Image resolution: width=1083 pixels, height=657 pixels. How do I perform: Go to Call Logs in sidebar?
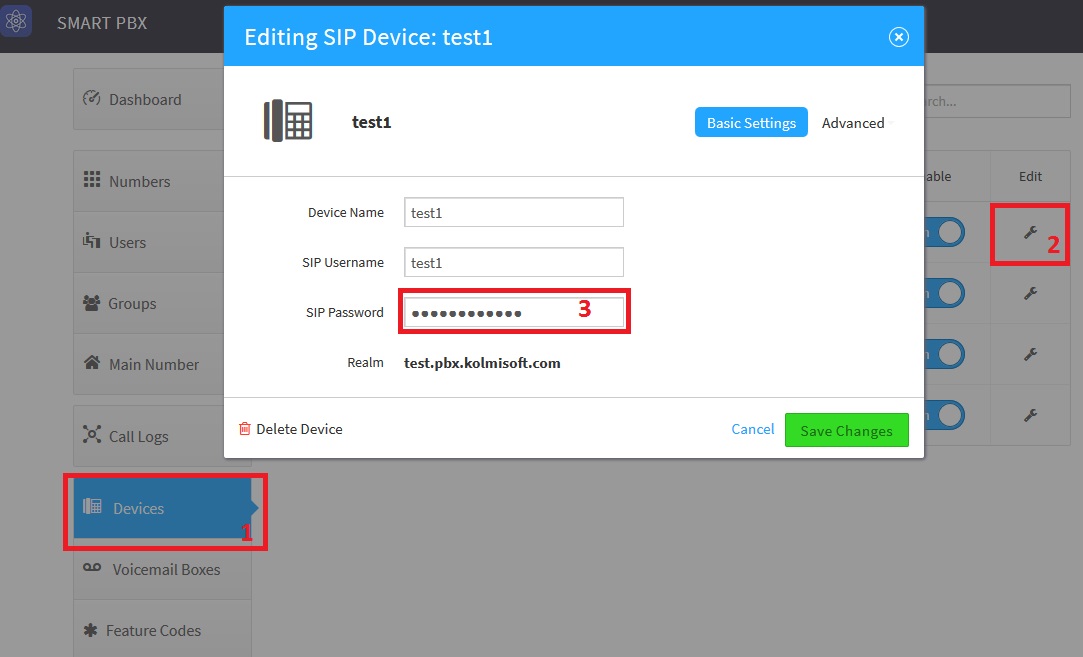[138, 436]
